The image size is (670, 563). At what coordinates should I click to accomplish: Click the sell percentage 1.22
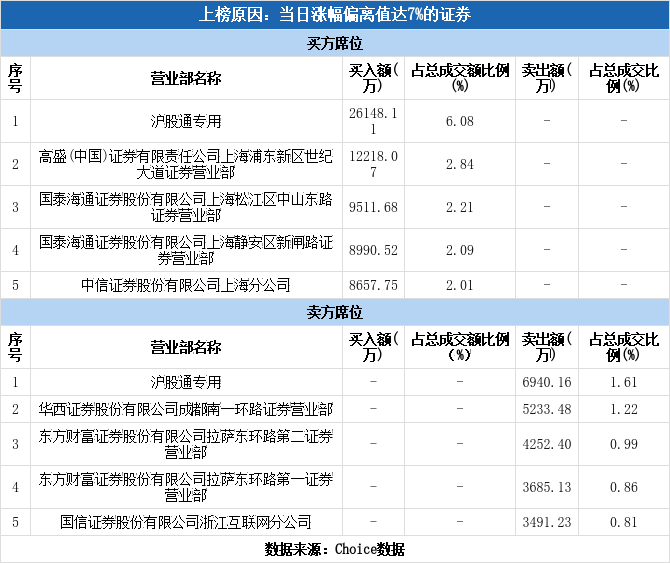click(x=623, y=409)
